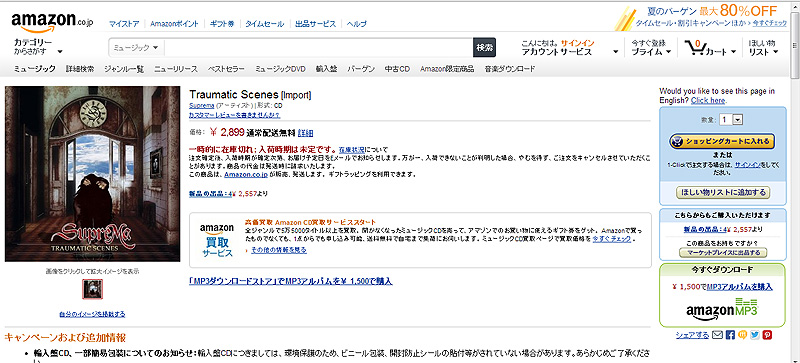Open ギフト券 in top navigation
This screenshot has width=800, height=363.
pos(222,23)
